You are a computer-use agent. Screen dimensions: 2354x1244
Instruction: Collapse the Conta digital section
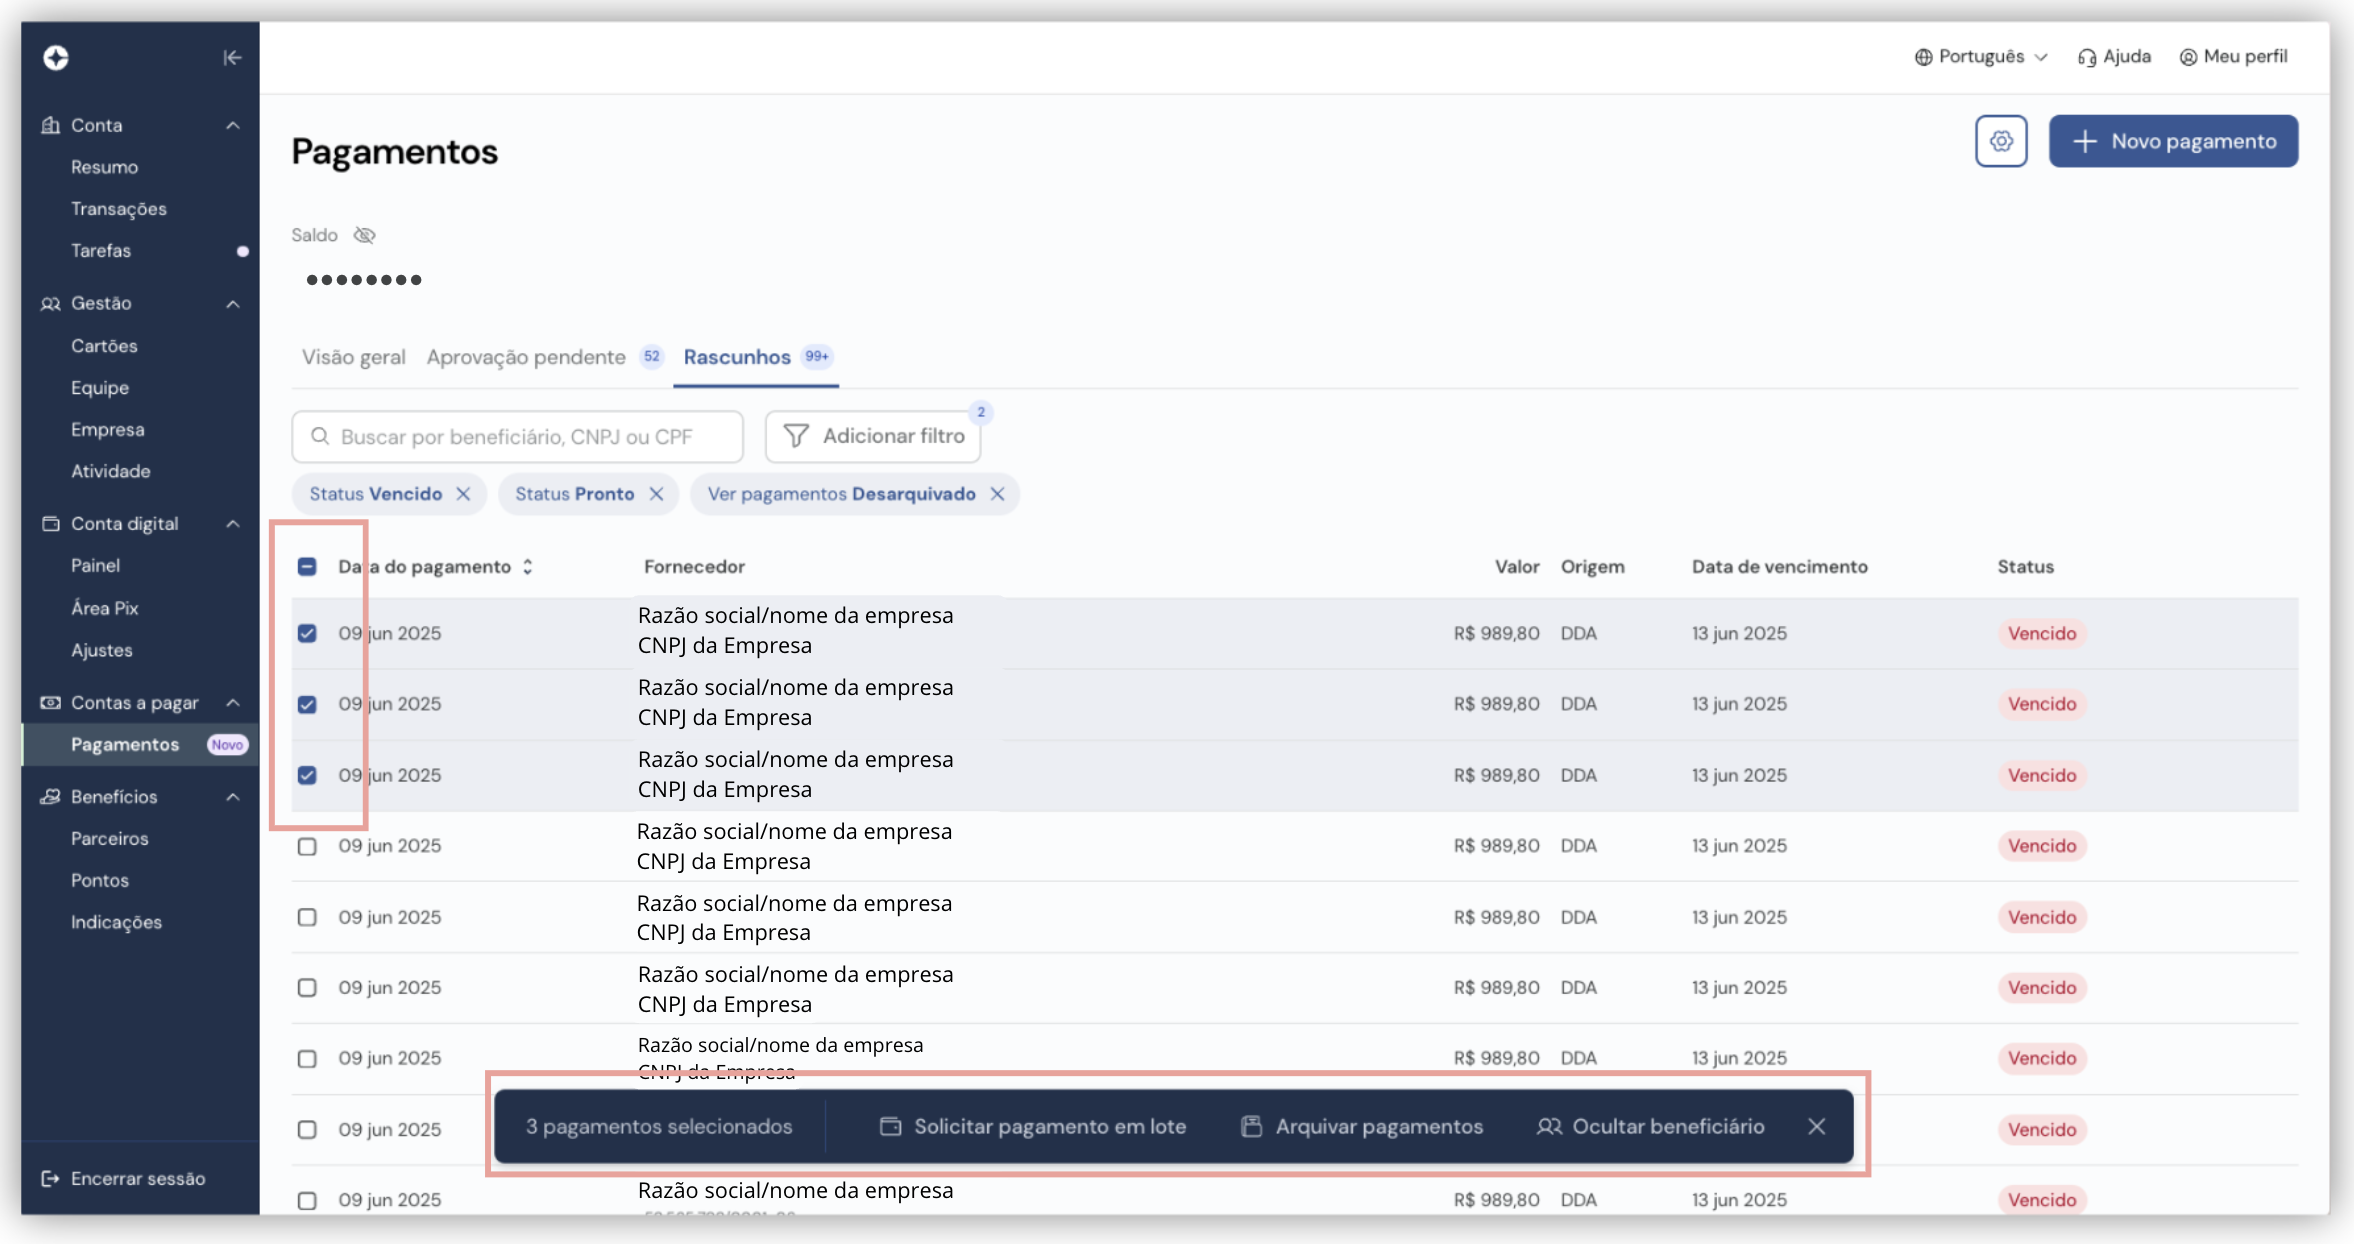point(233,523)
